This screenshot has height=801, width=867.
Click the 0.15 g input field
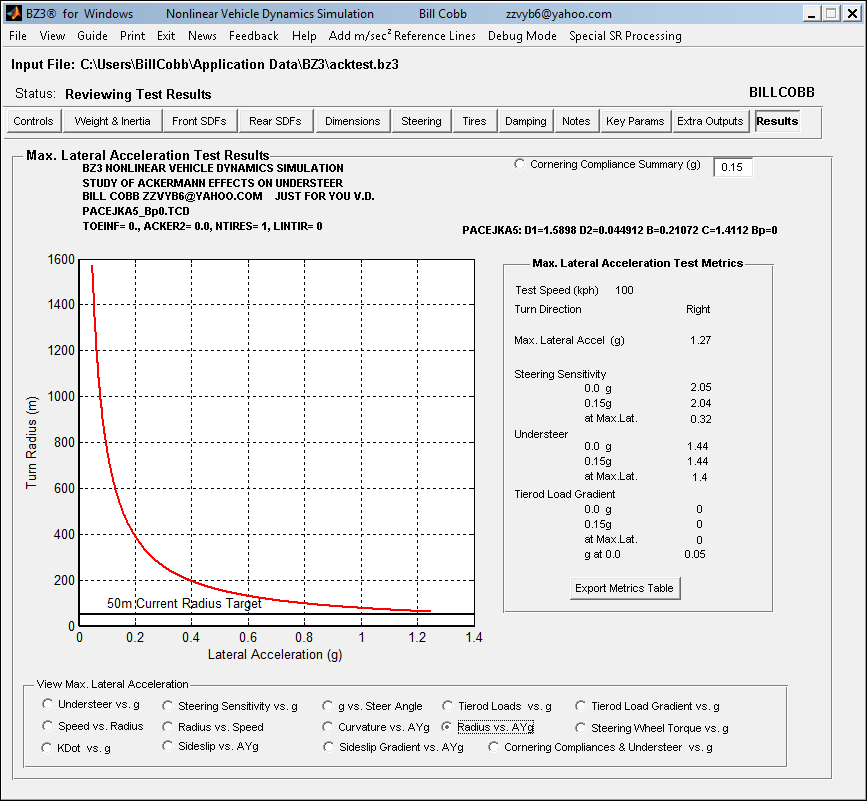pos(733,167)
